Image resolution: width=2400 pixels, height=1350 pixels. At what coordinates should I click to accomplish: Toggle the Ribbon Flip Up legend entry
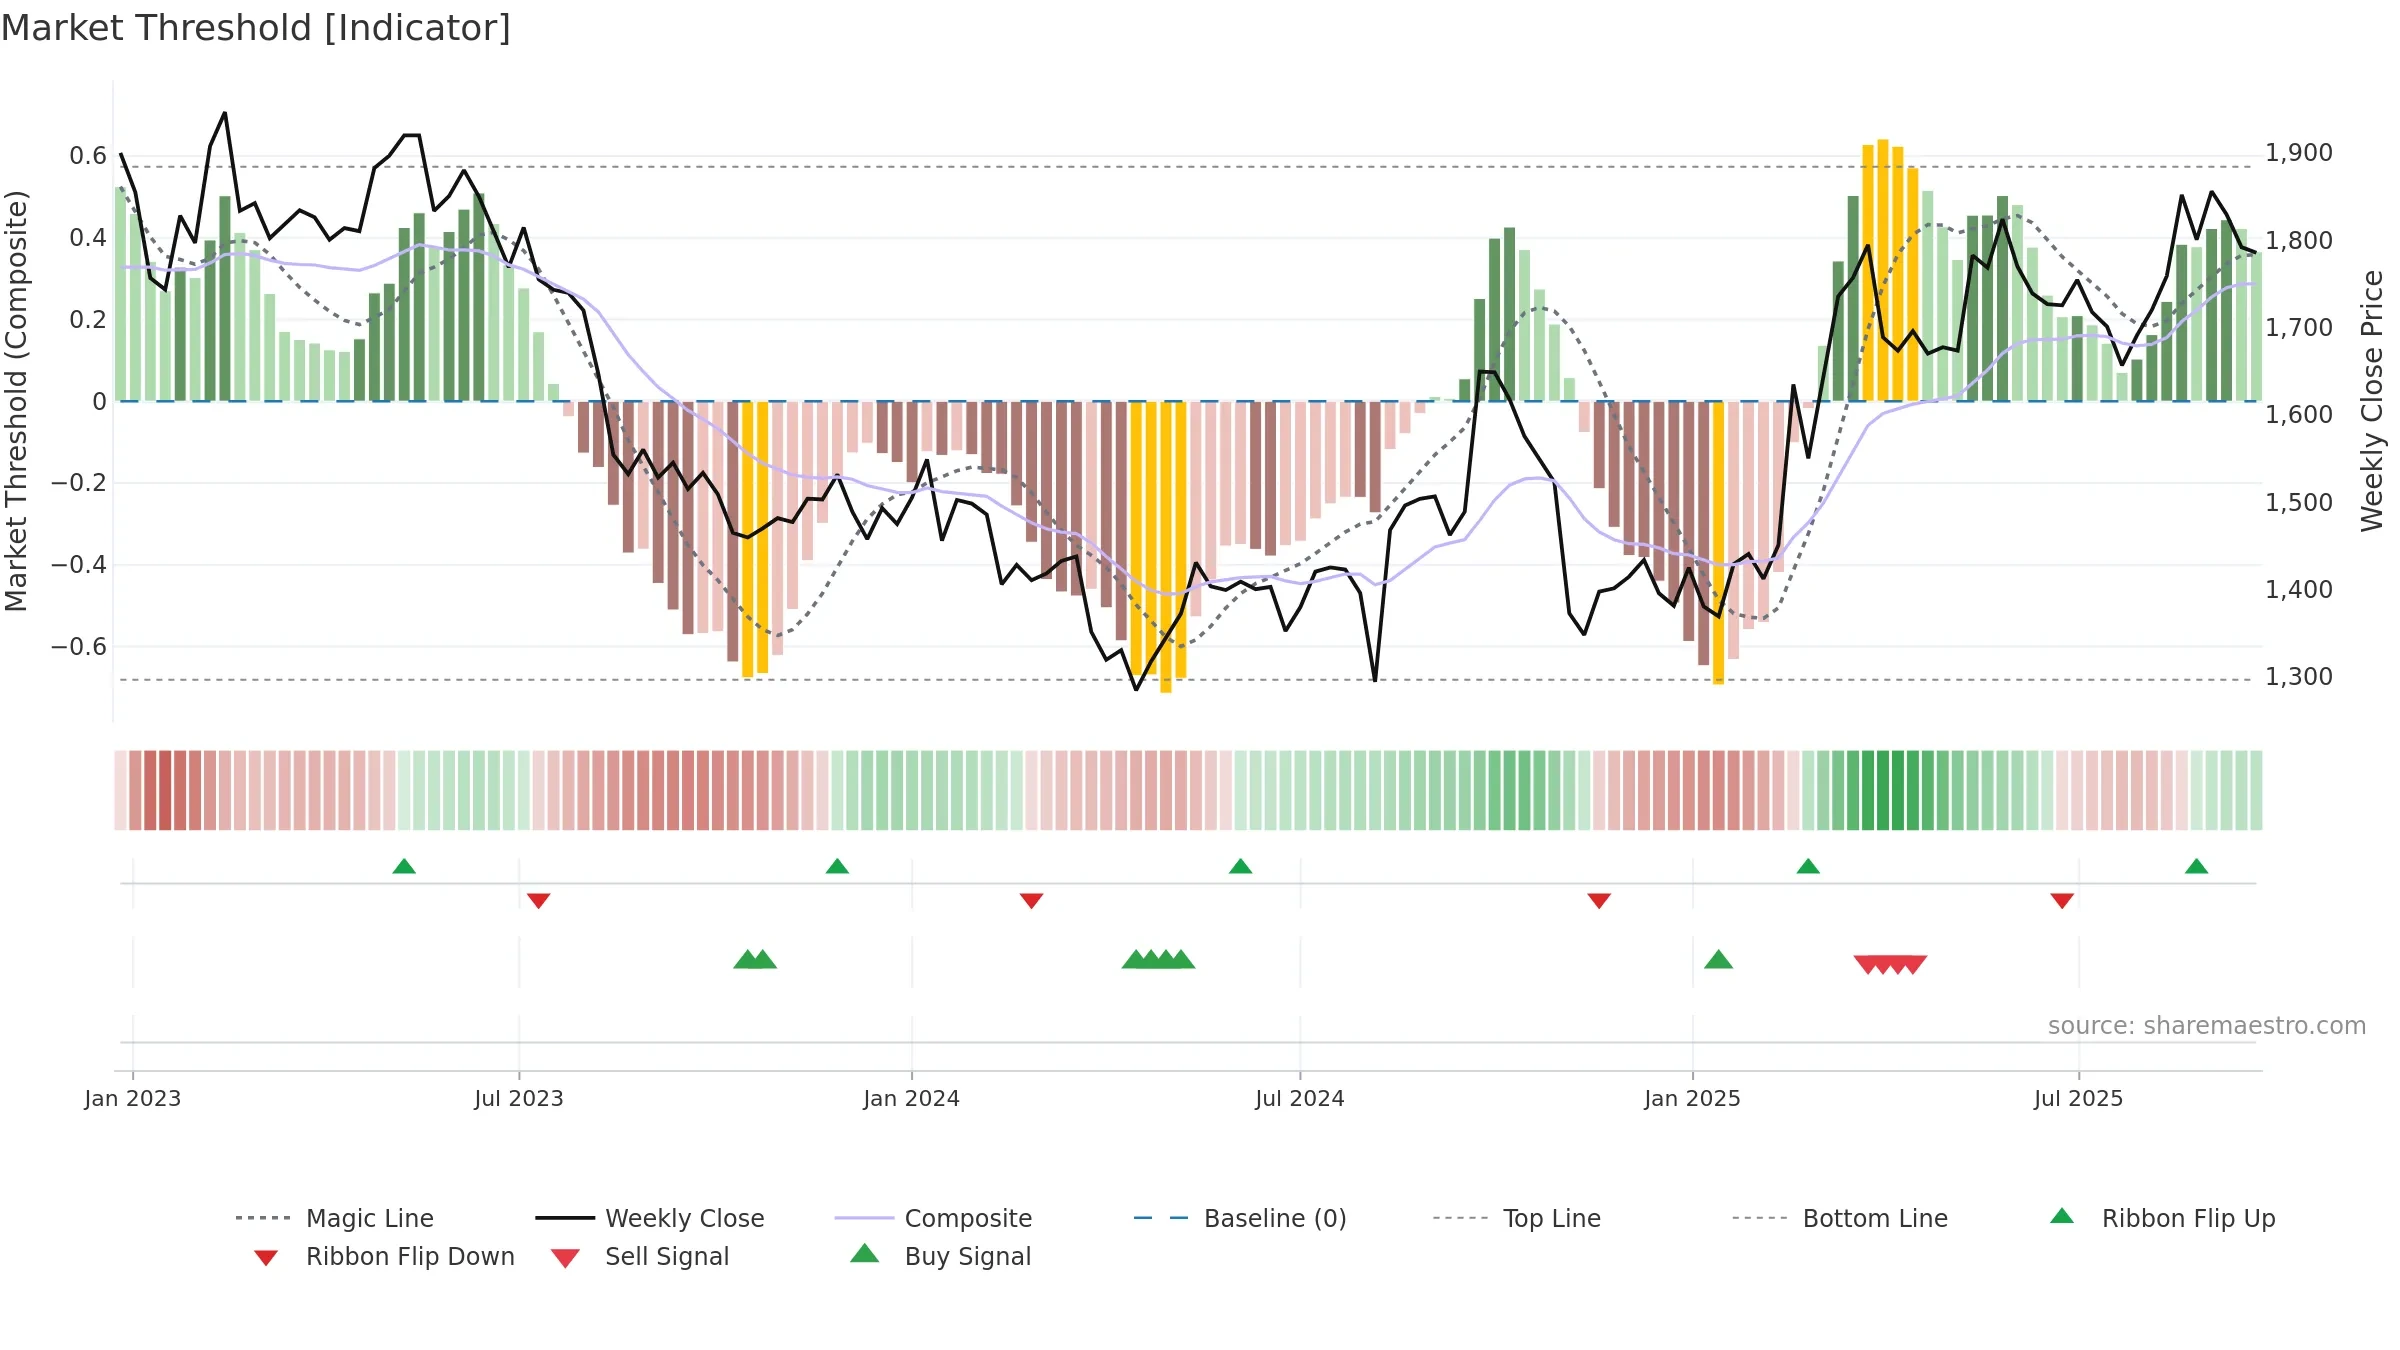pyautogui.click(x=2162, y=1218)
